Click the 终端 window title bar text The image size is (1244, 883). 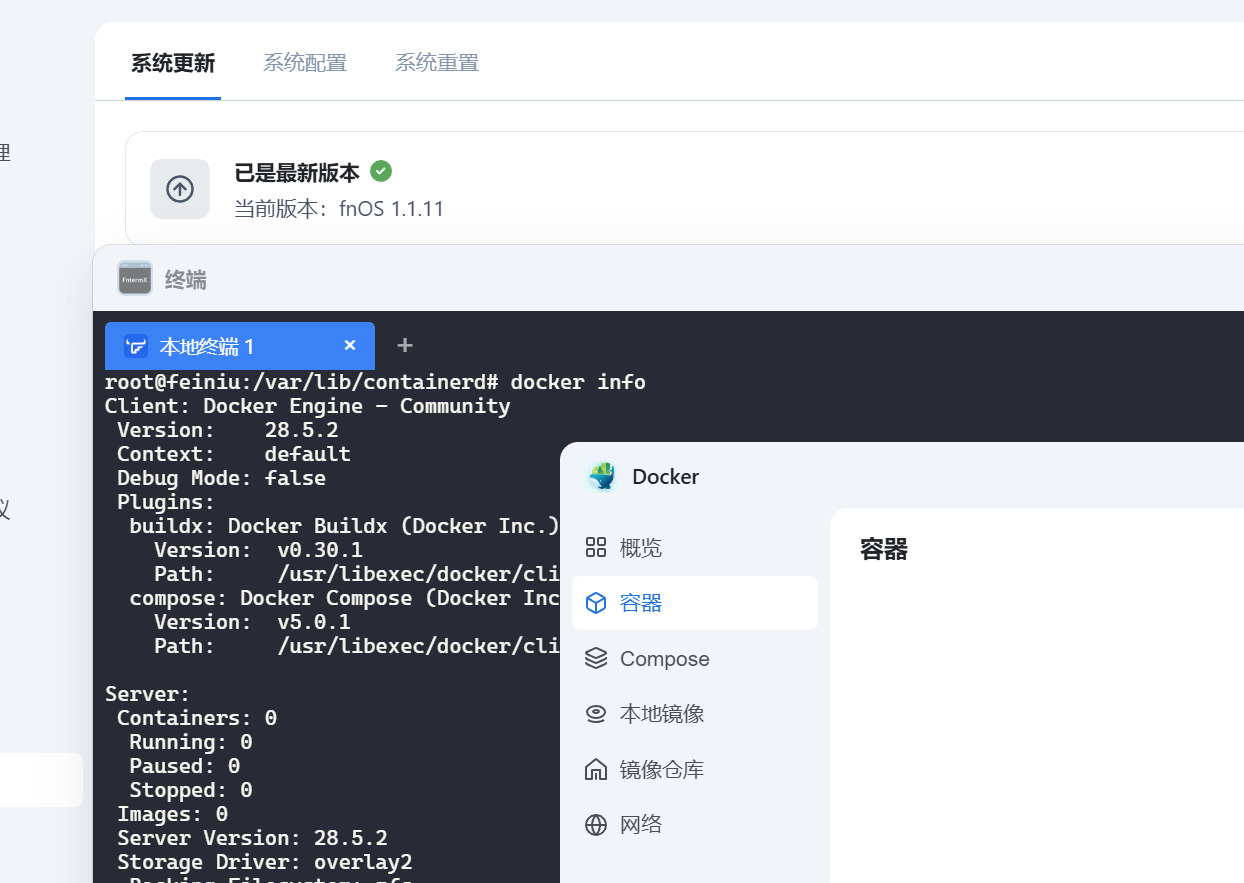coord(185,279)
